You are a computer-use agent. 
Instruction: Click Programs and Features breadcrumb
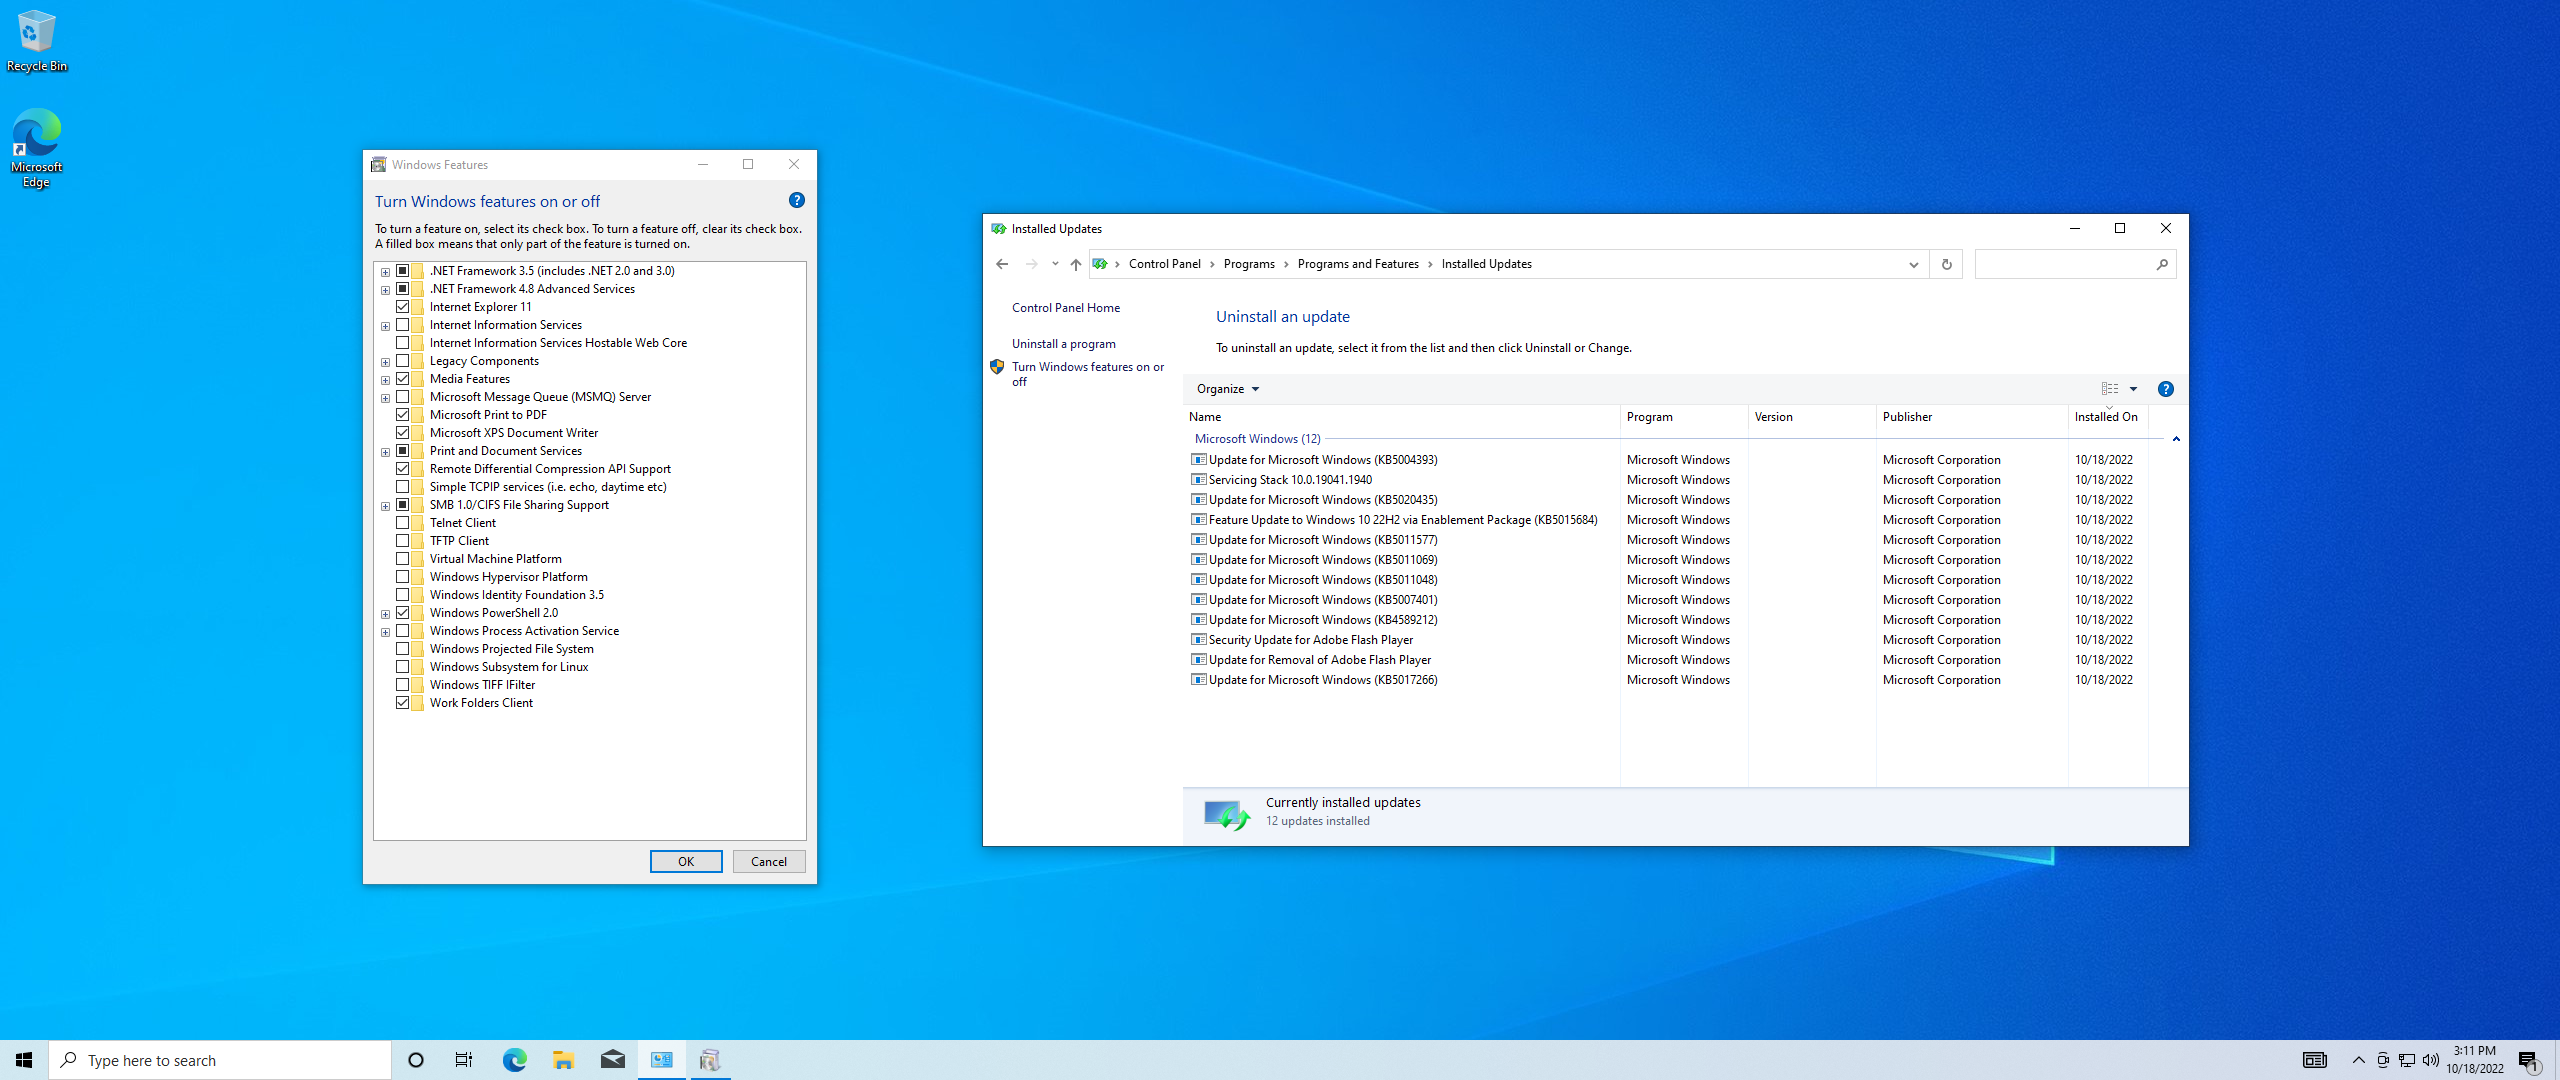1358,264
